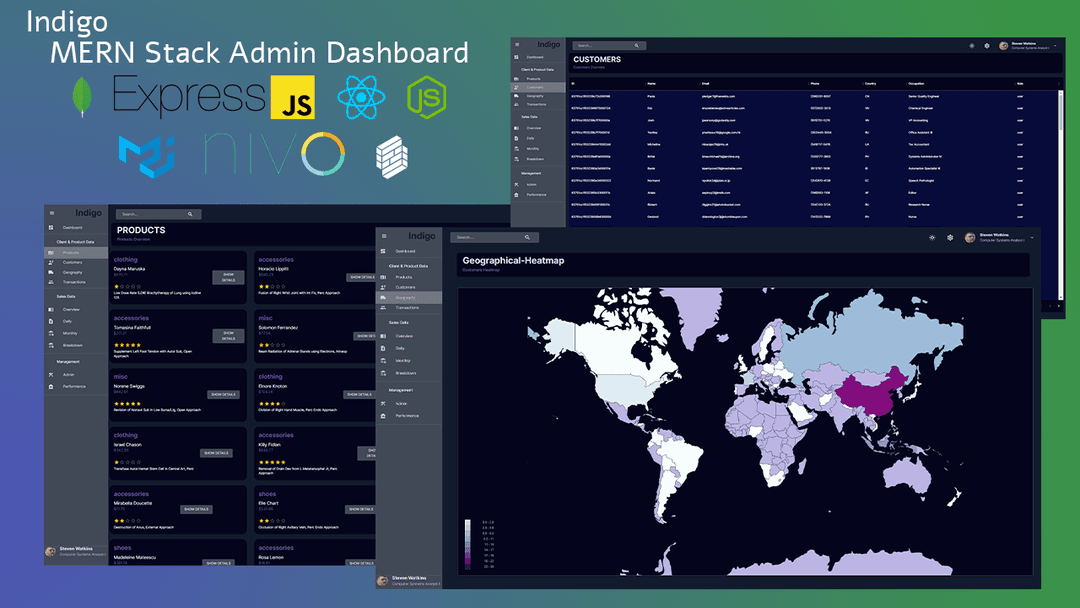Open Overview in Geography window sidebar
Image resolution: width=1080 pixels, height=608 pixels.
pos(409,336)
